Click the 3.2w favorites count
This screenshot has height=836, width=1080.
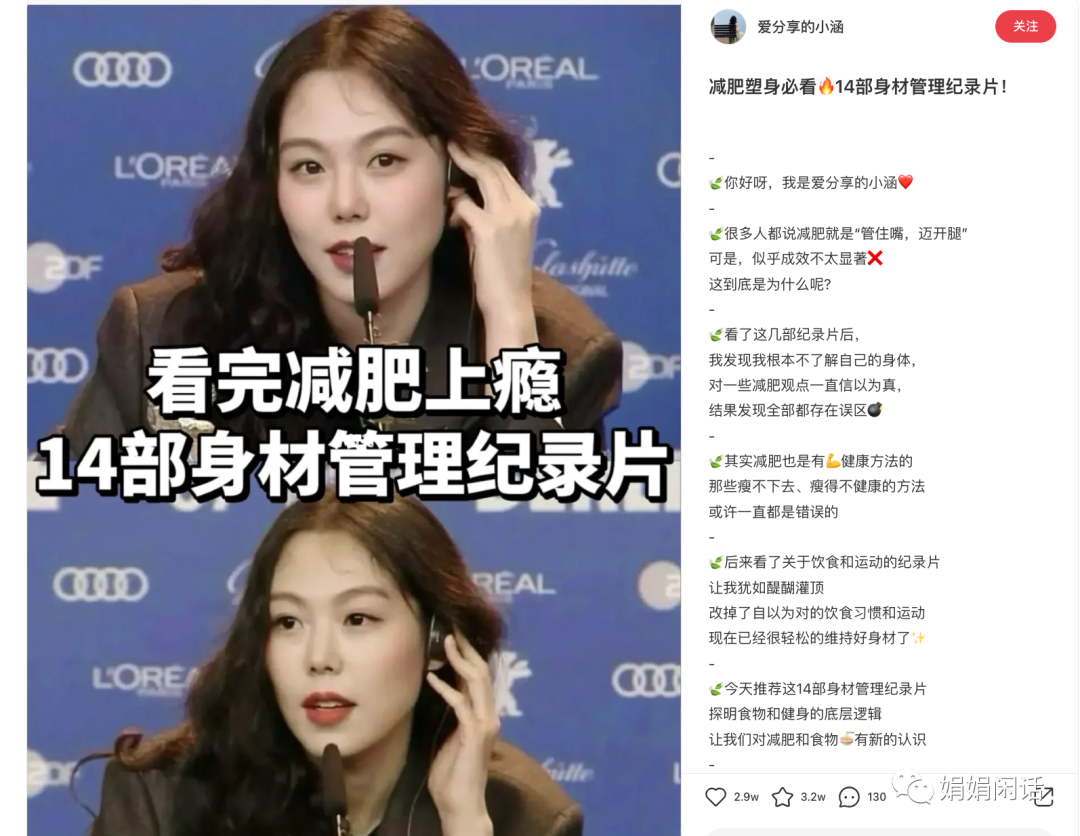pyautogui.click(x=813, y=797)
